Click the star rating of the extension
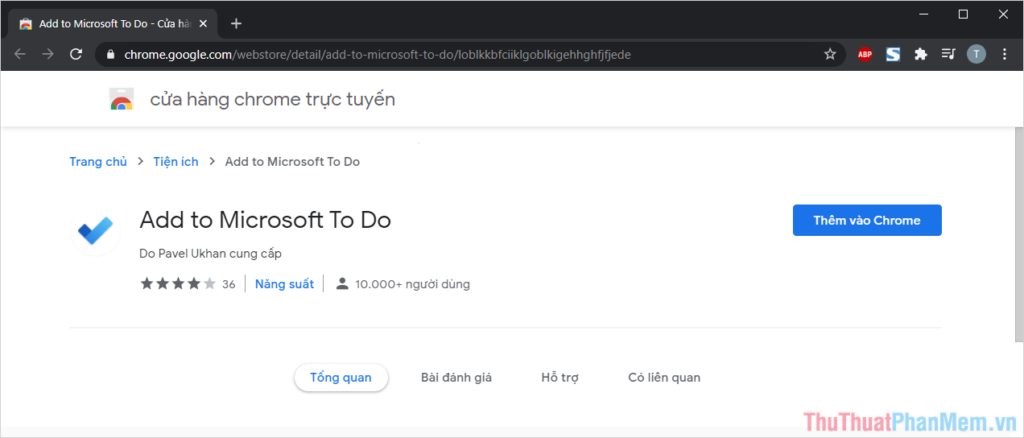 178,284
